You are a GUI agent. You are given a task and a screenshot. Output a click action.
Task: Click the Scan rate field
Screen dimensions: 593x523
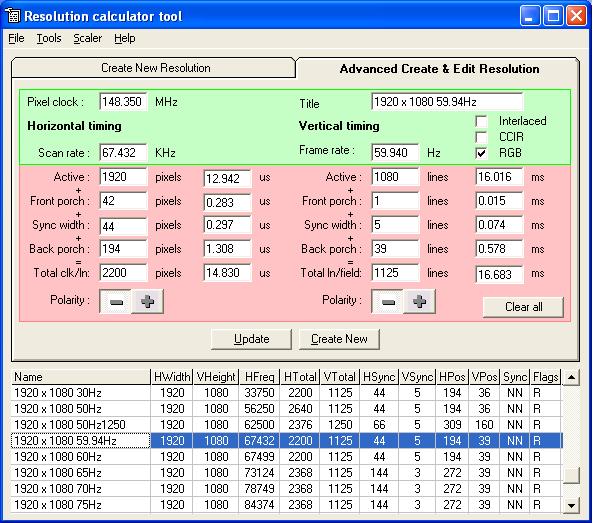(123, 152)
